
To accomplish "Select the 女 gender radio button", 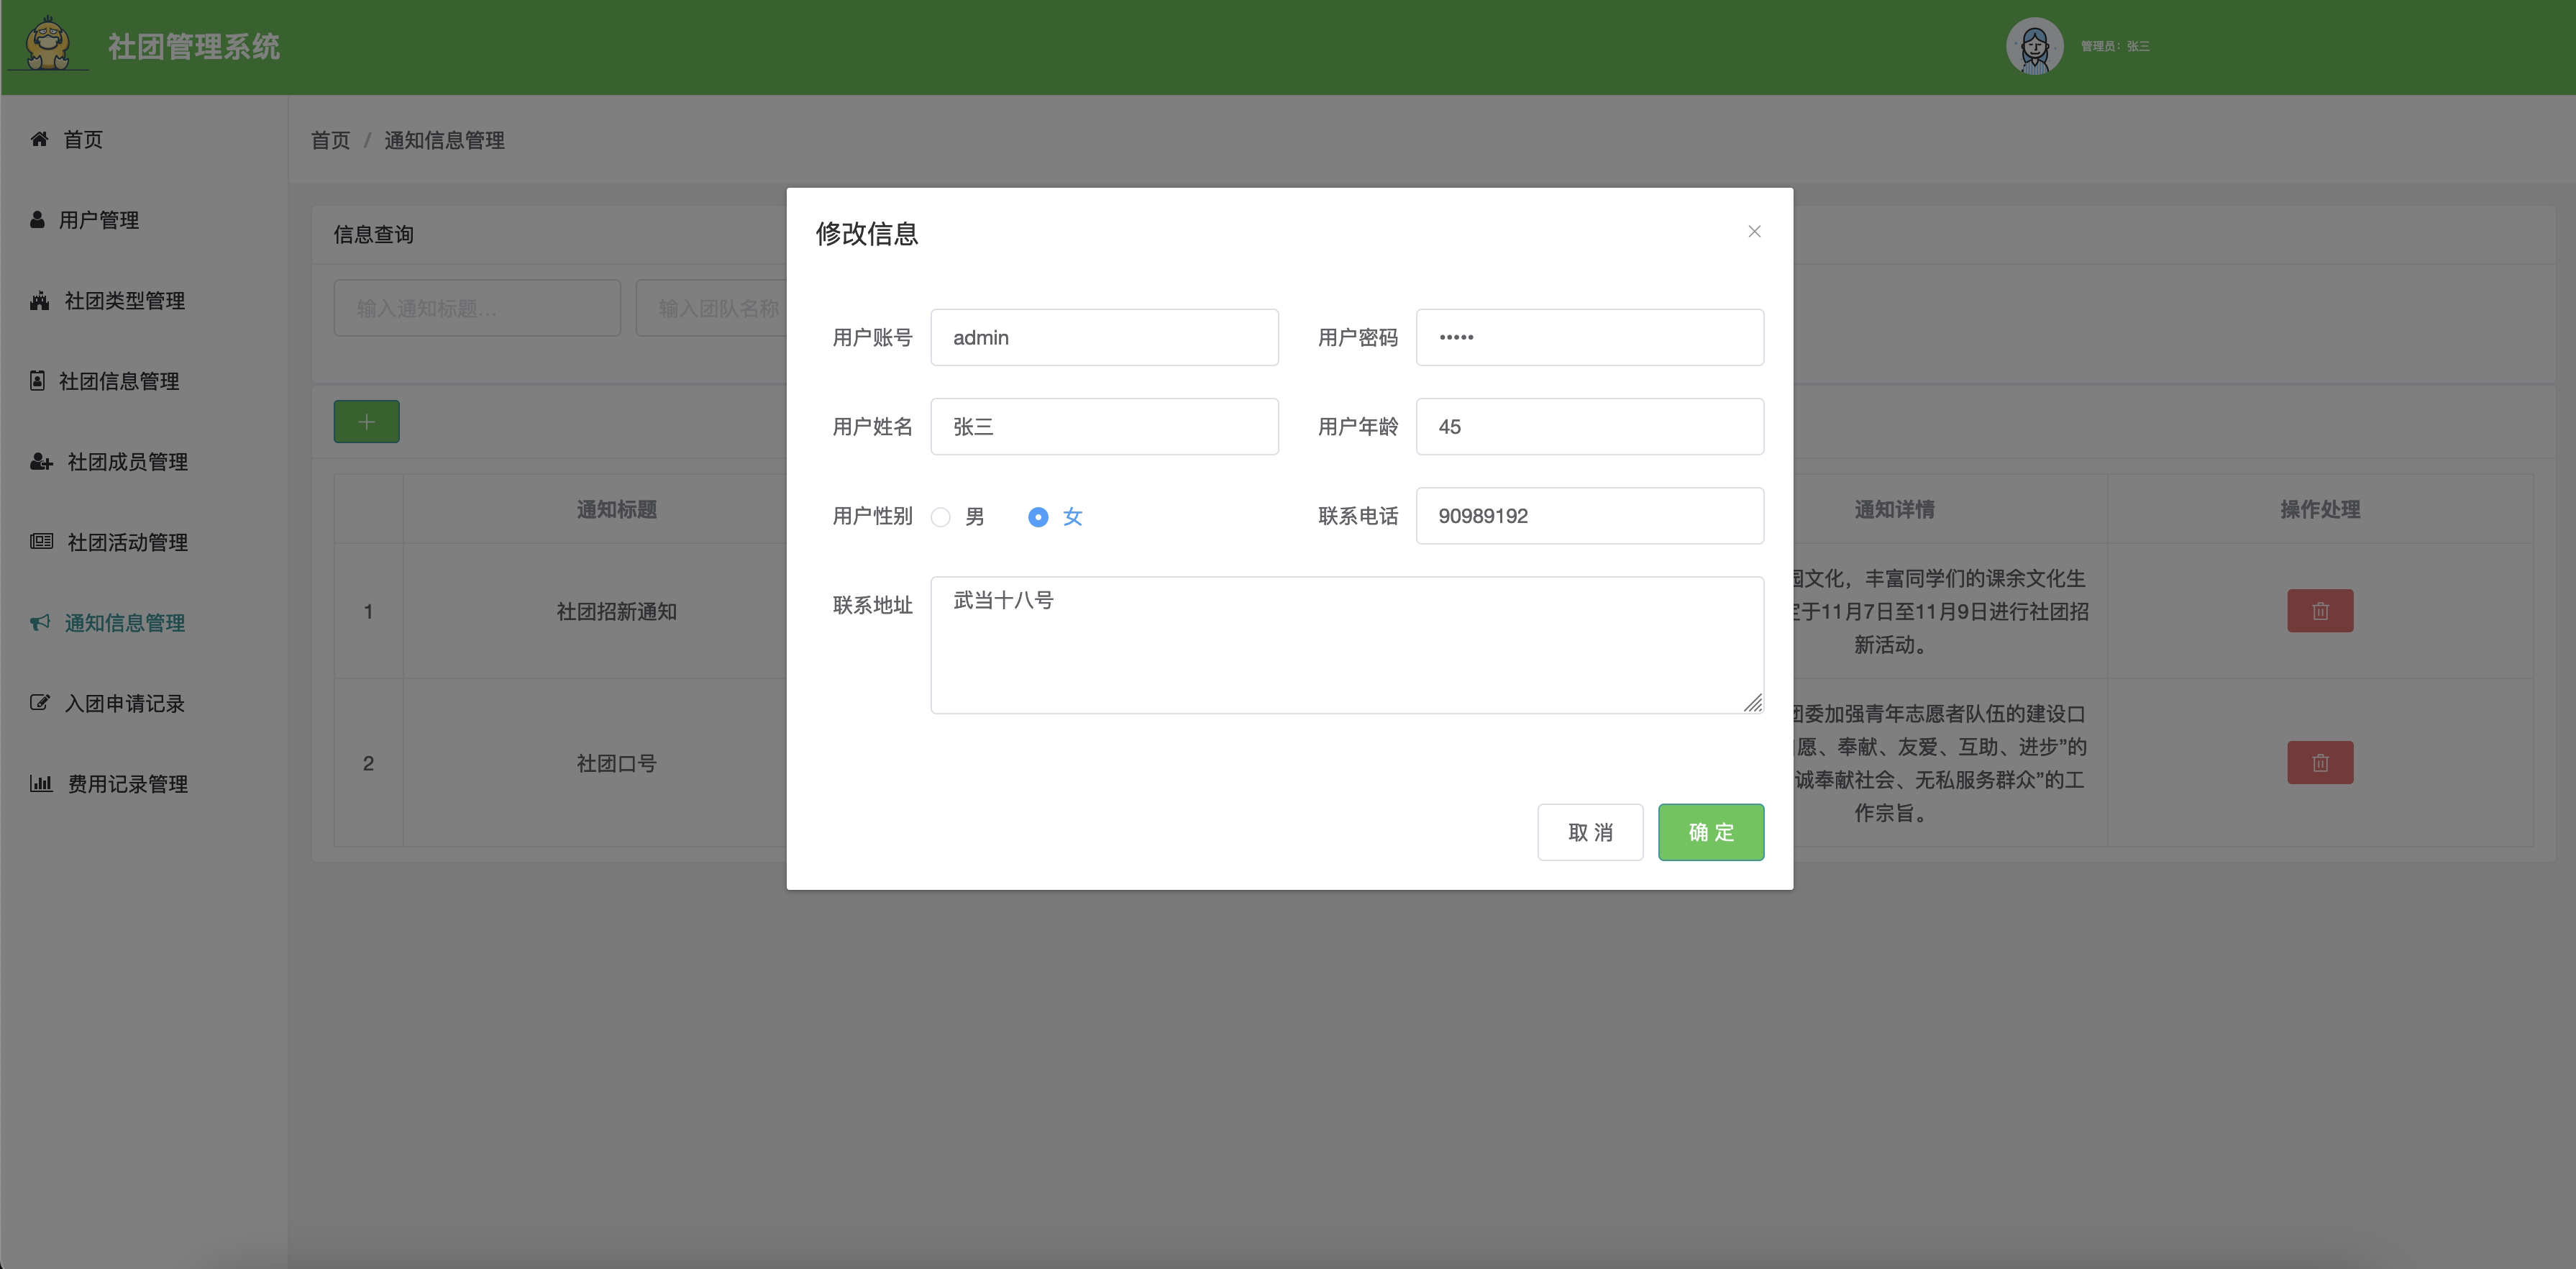I will click(1038, 517).
